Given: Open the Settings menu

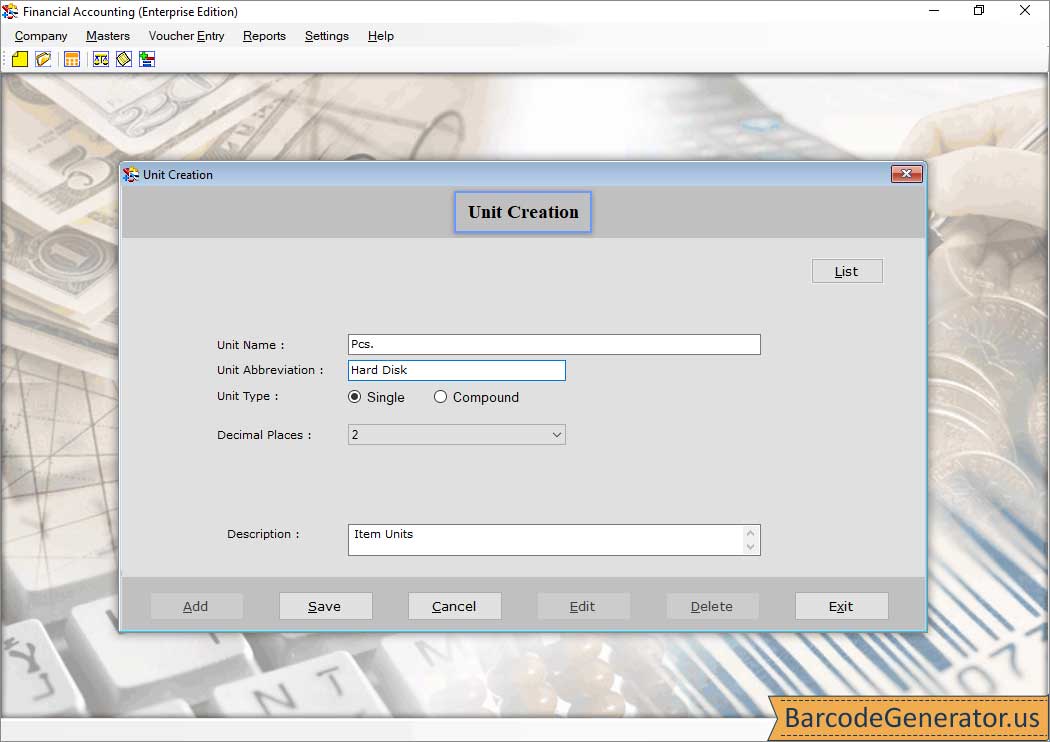Looking at the screenshot, I should 327,36.
